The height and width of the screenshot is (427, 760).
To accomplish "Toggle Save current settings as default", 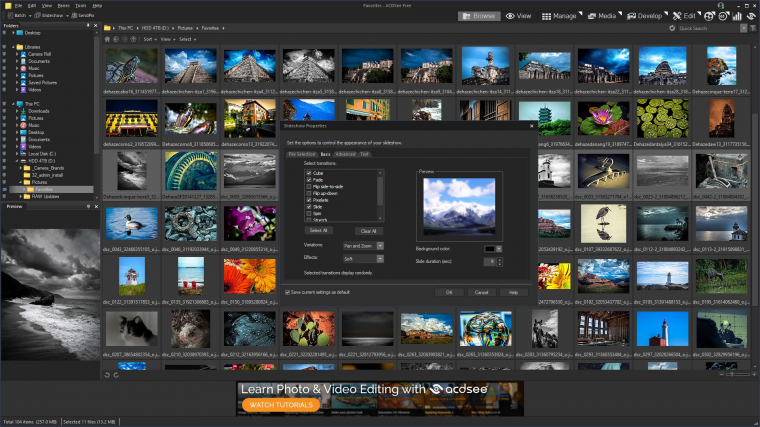I will click(x=288, y=292).
